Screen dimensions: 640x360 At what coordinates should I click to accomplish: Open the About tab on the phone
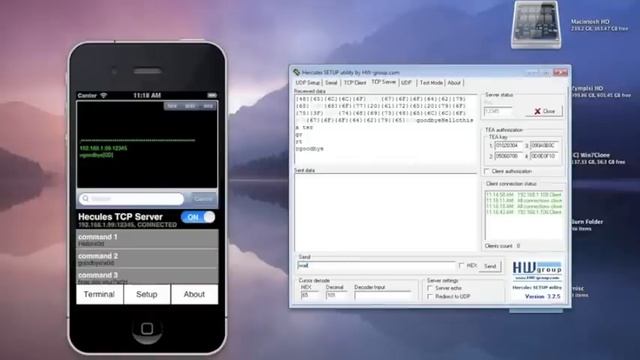click(x=194, y=294)
